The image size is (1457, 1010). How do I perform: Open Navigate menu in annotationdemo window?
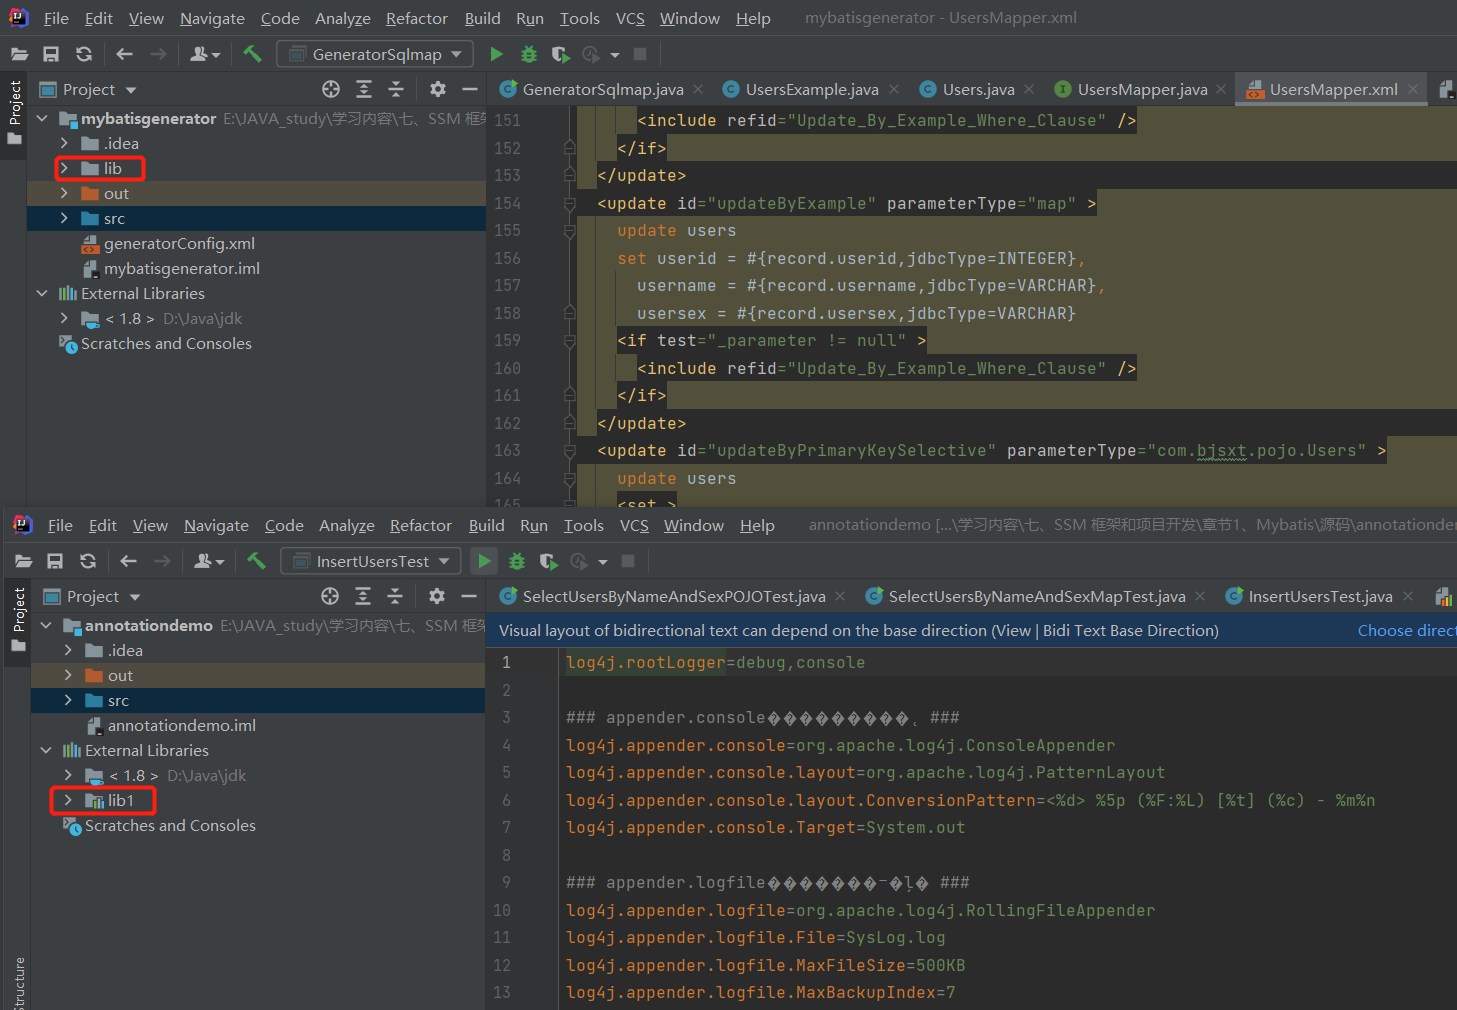pos(216,525)
